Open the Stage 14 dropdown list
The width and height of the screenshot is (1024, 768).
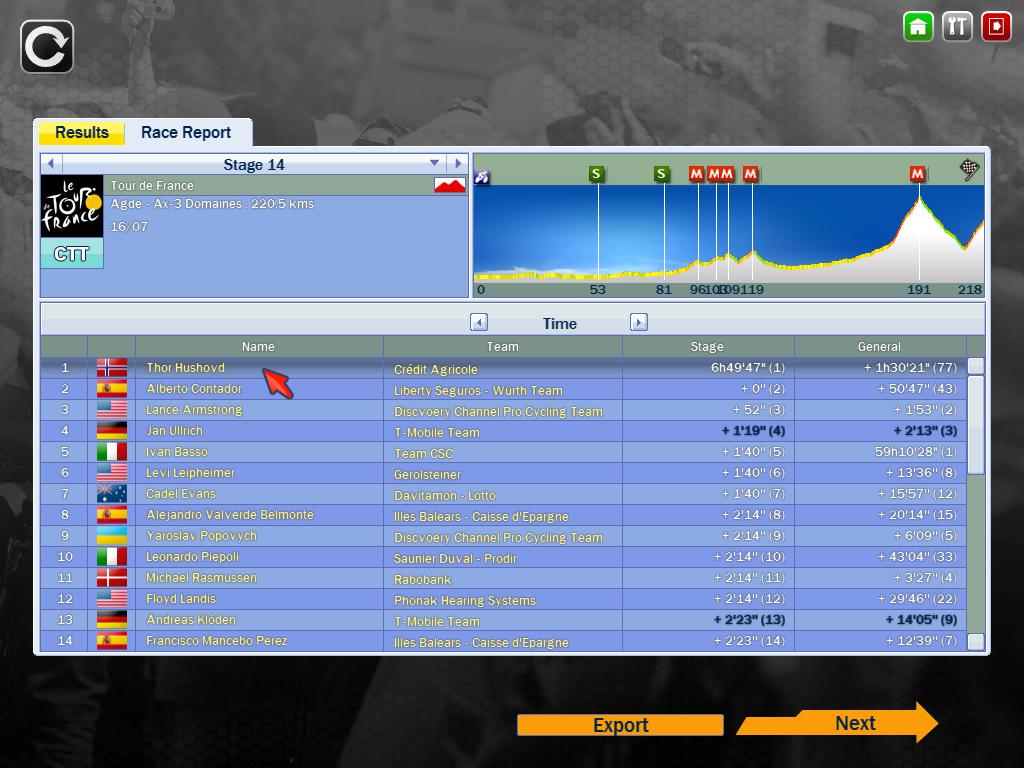[434, 163]
